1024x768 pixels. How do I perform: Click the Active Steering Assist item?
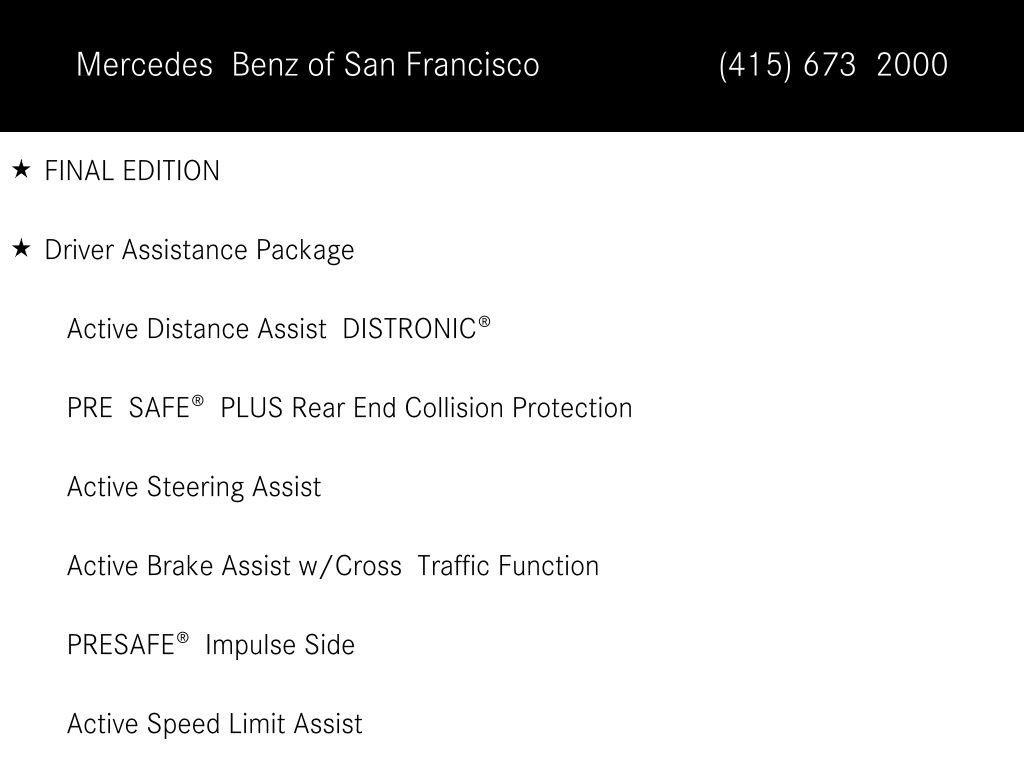click(x=194, y=487)
